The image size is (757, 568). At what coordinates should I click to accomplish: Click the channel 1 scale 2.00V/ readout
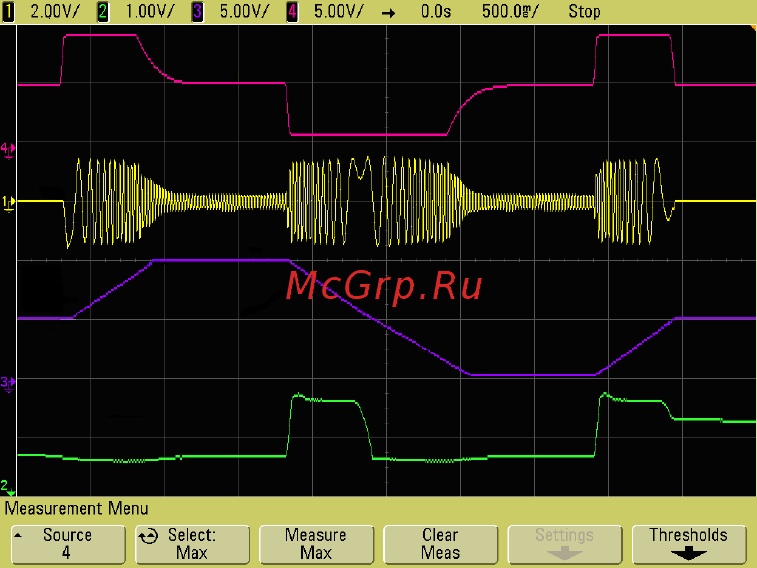(55, 12)
